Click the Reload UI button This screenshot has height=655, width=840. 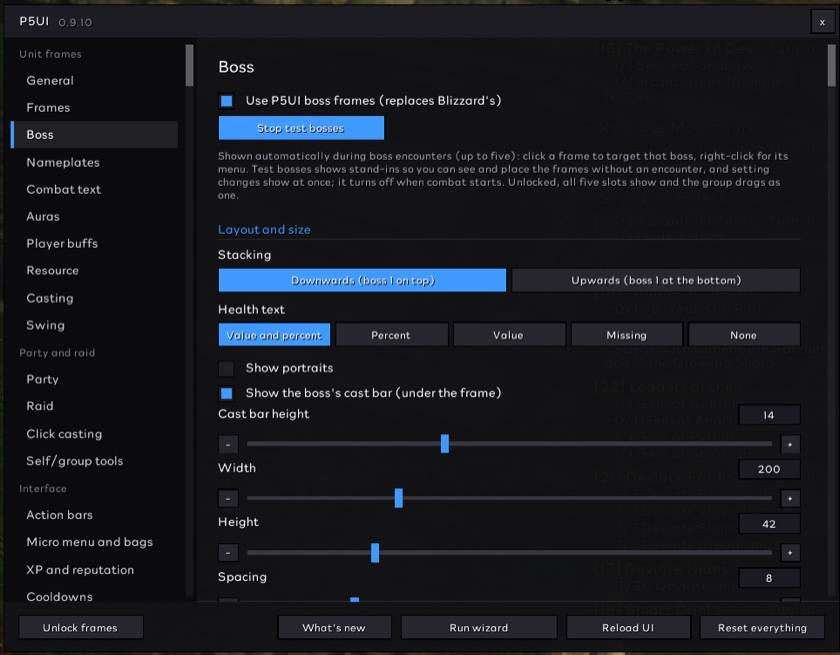[628, 627]
